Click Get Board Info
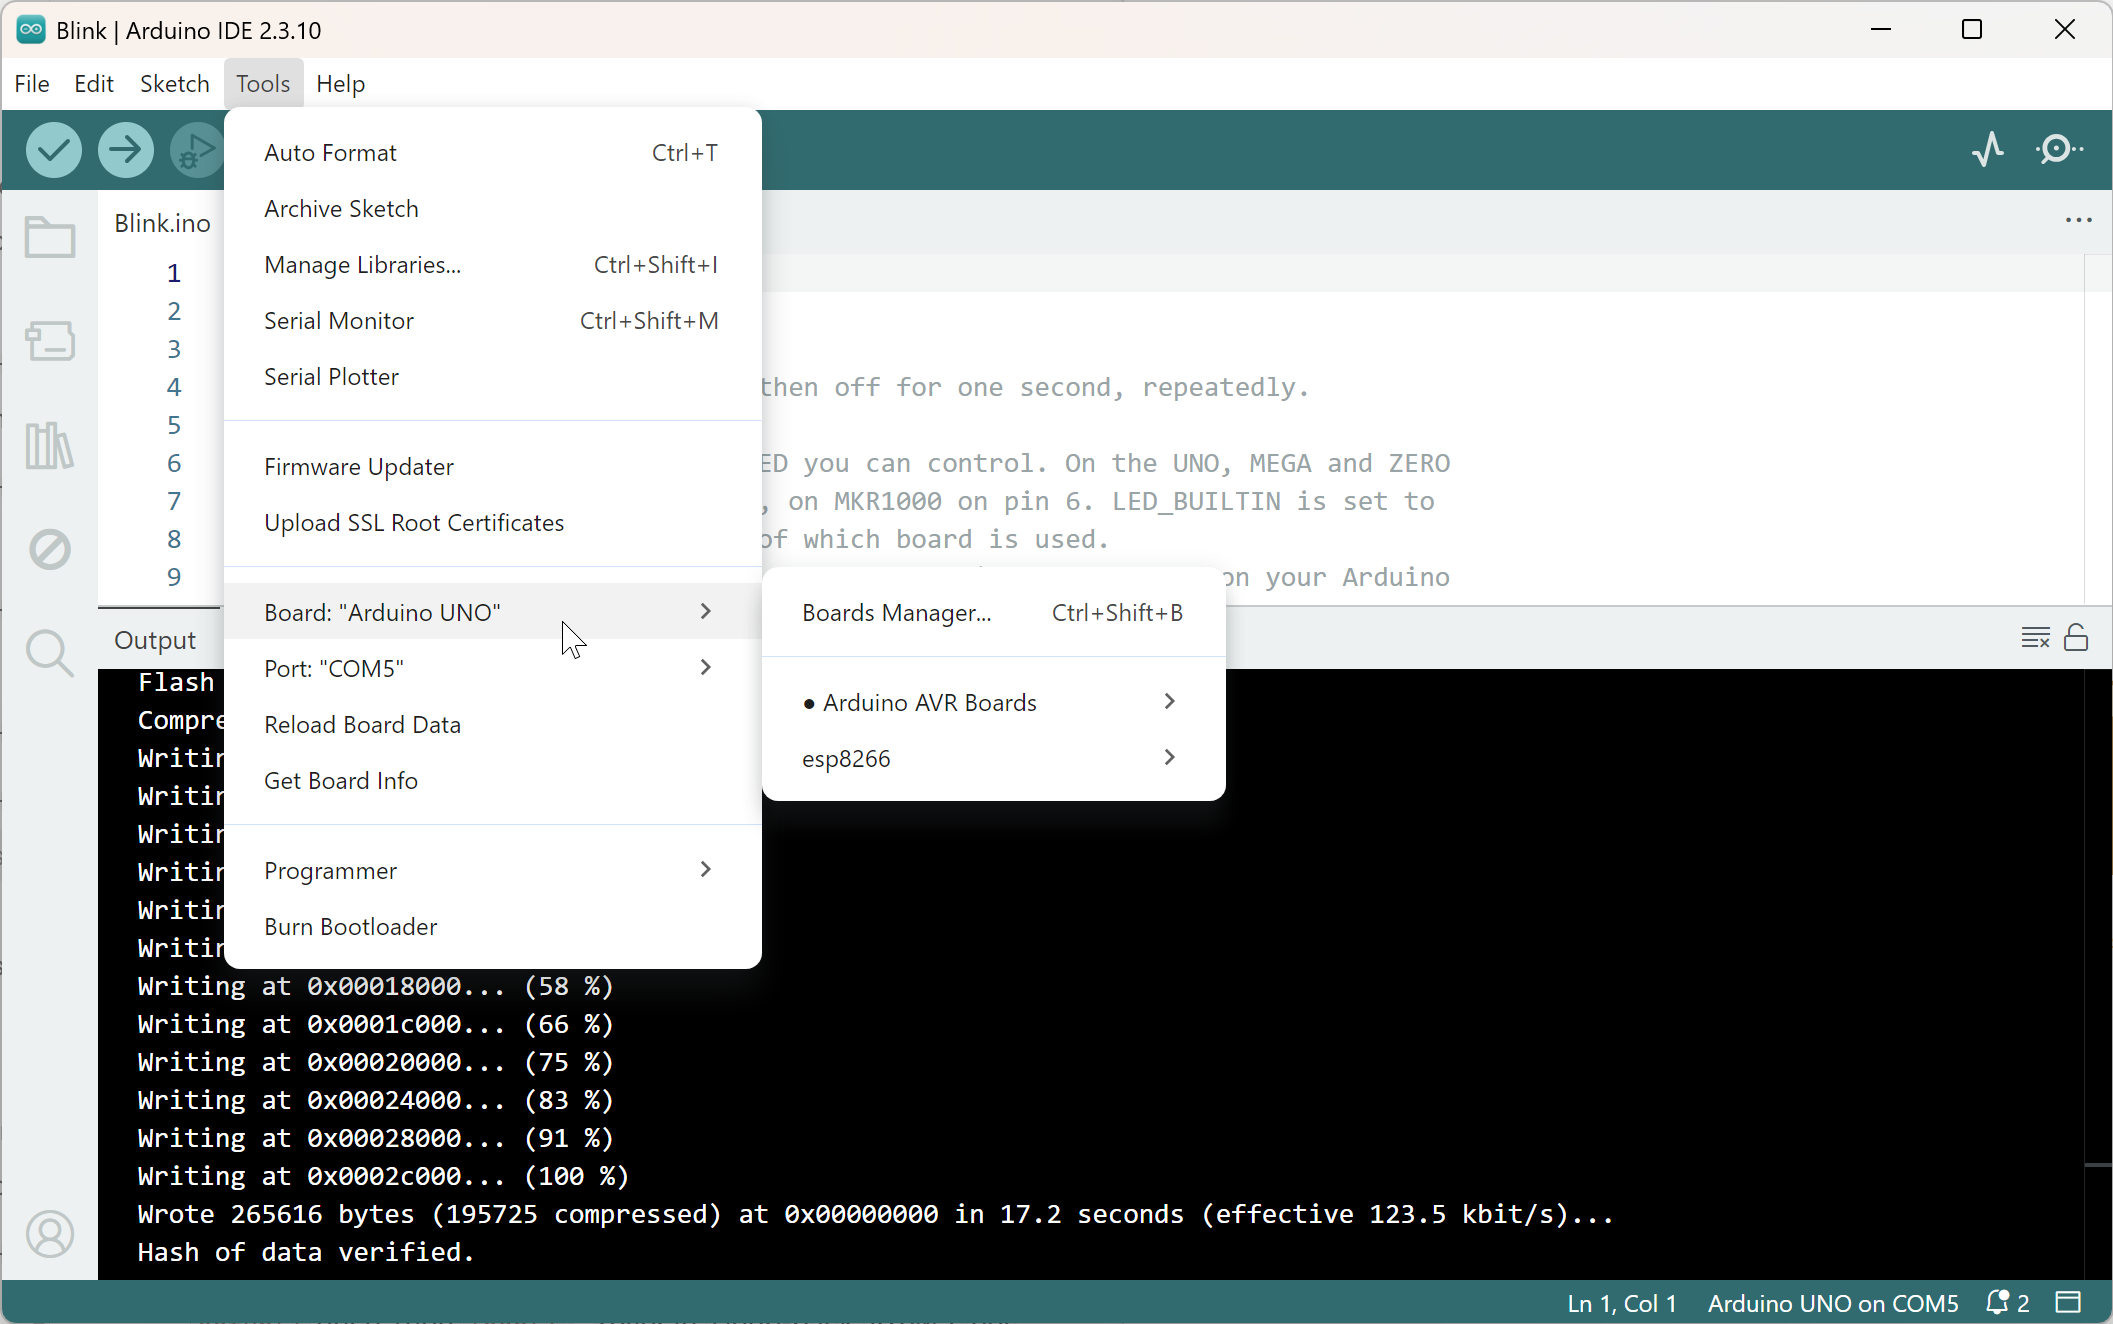This screenshot has width=2113, height=1324. pyautogui.click(x=493, y=780)
